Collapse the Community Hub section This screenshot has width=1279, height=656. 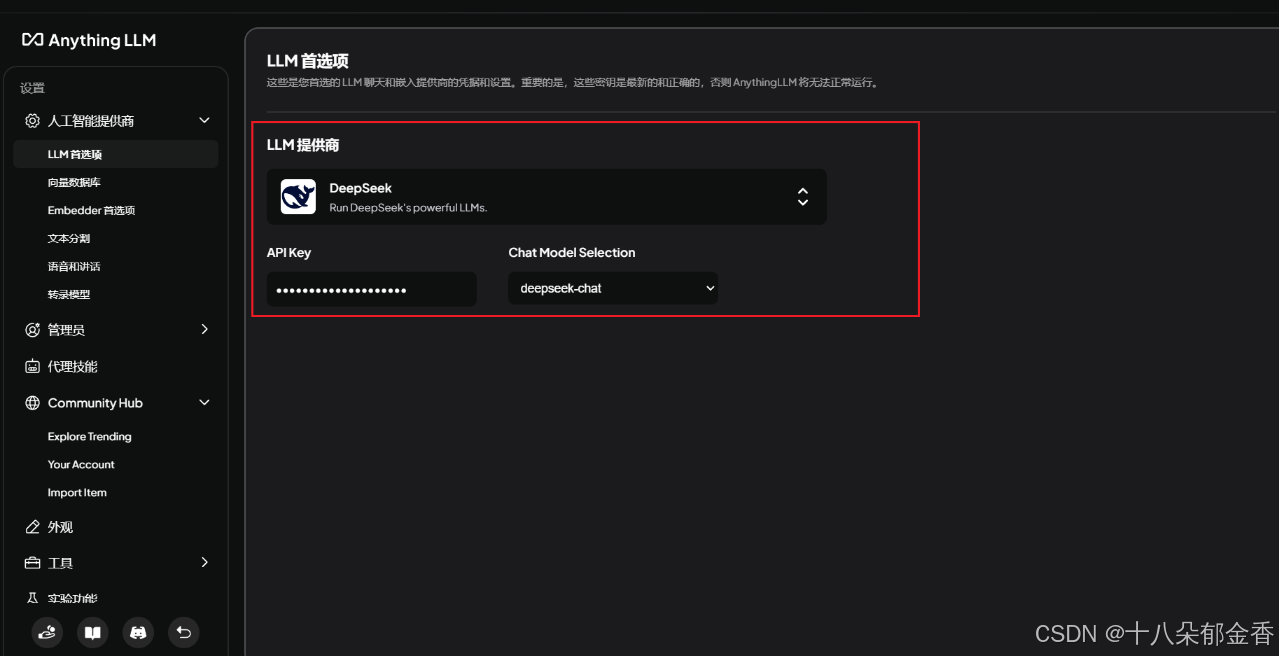click(204, 402)
